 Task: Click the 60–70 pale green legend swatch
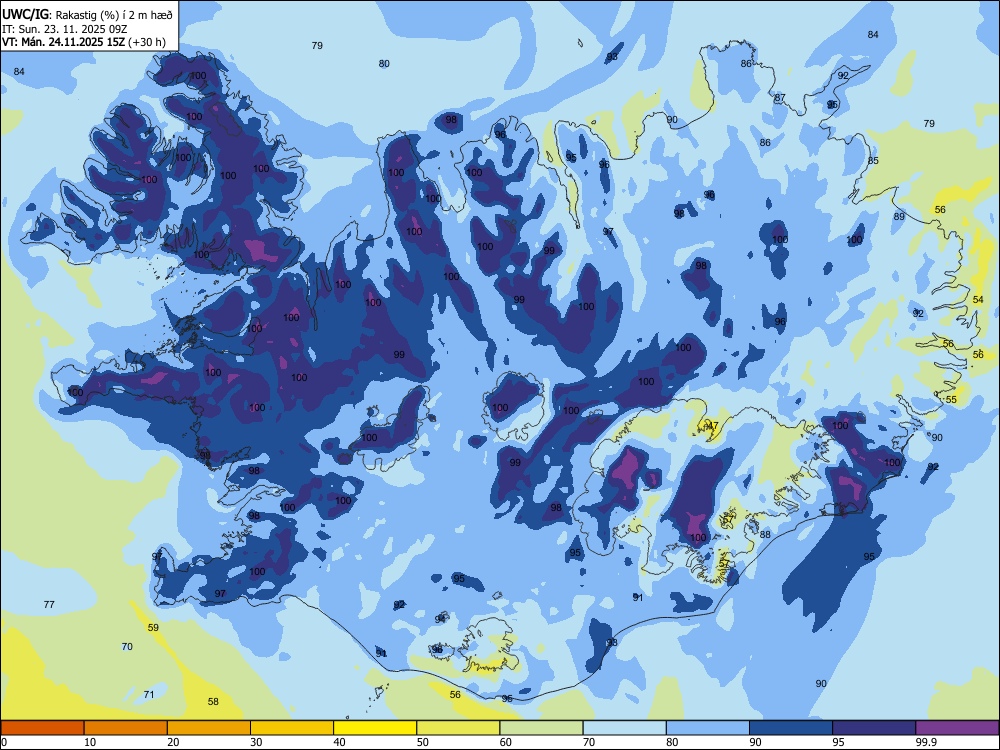point(541,728)
